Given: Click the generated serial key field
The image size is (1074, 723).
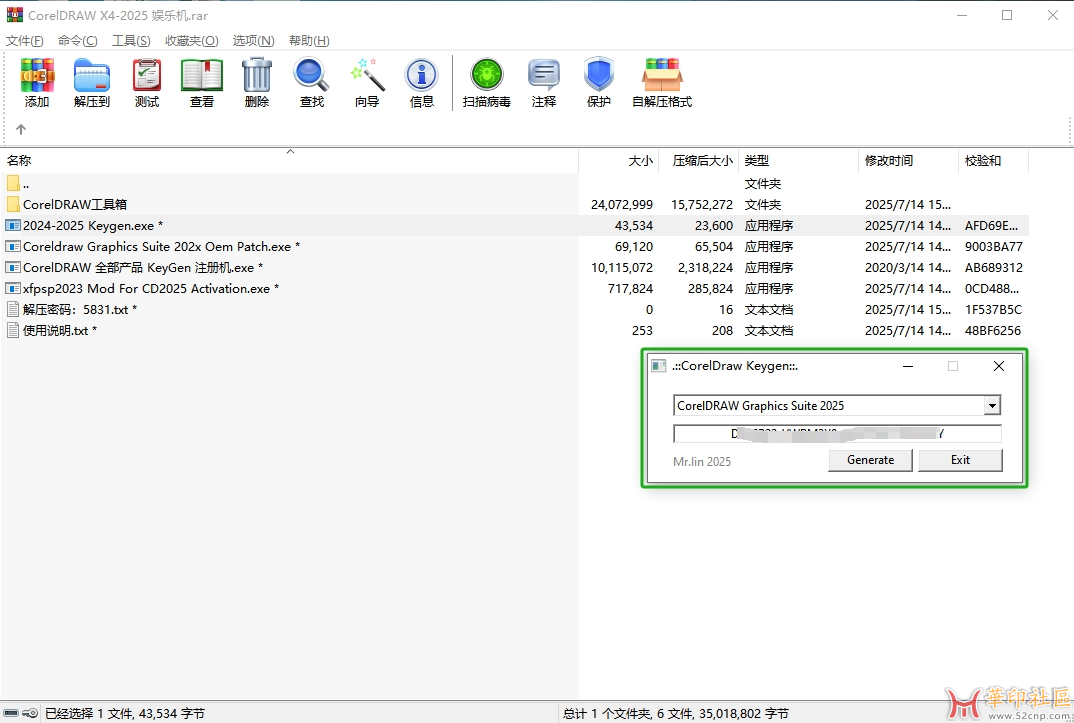Looking at the screenshot, I should [x=837, y=433].
